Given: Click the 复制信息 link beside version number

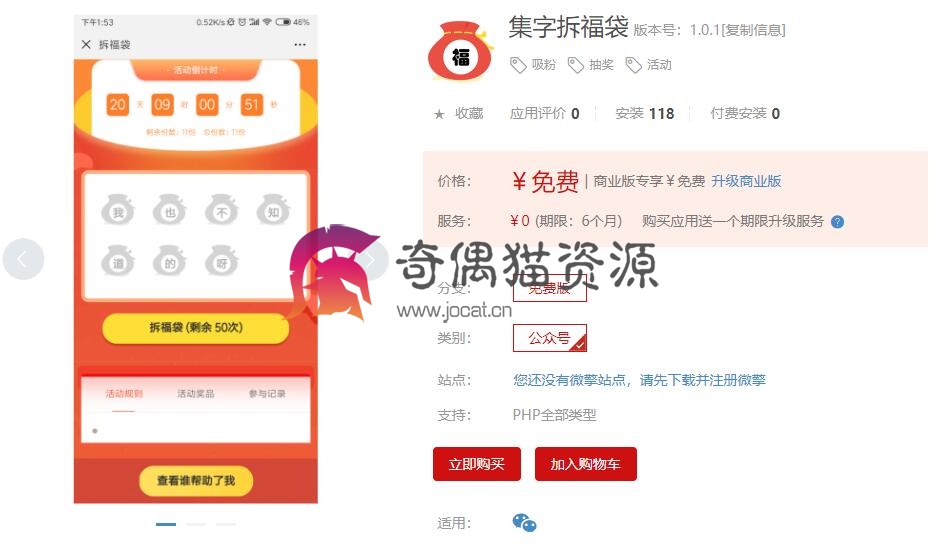Looking at the screenshot, I should (753, 30).
